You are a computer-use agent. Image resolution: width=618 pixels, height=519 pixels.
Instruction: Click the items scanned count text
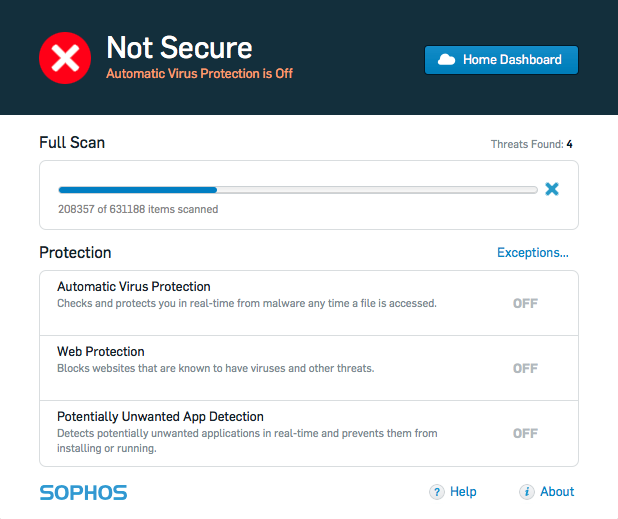click(138, 209)
